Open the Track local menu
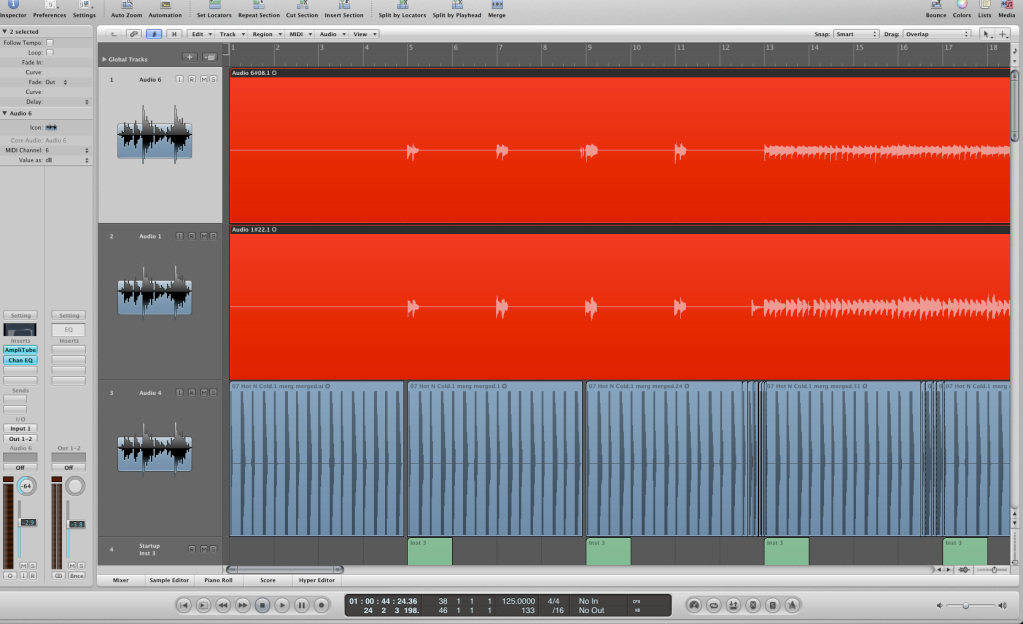Viewport: 1023px width, 624px height. [232, 34]
